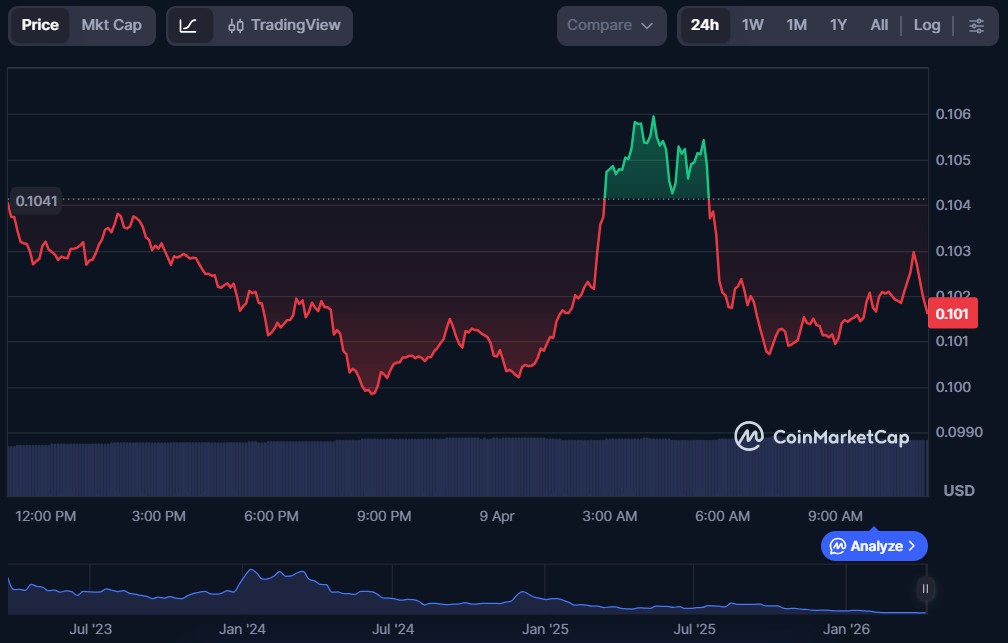Screen dimensions: 1008x643
Task: Open the TradingView candlestick chart
Action: (283, 25)
